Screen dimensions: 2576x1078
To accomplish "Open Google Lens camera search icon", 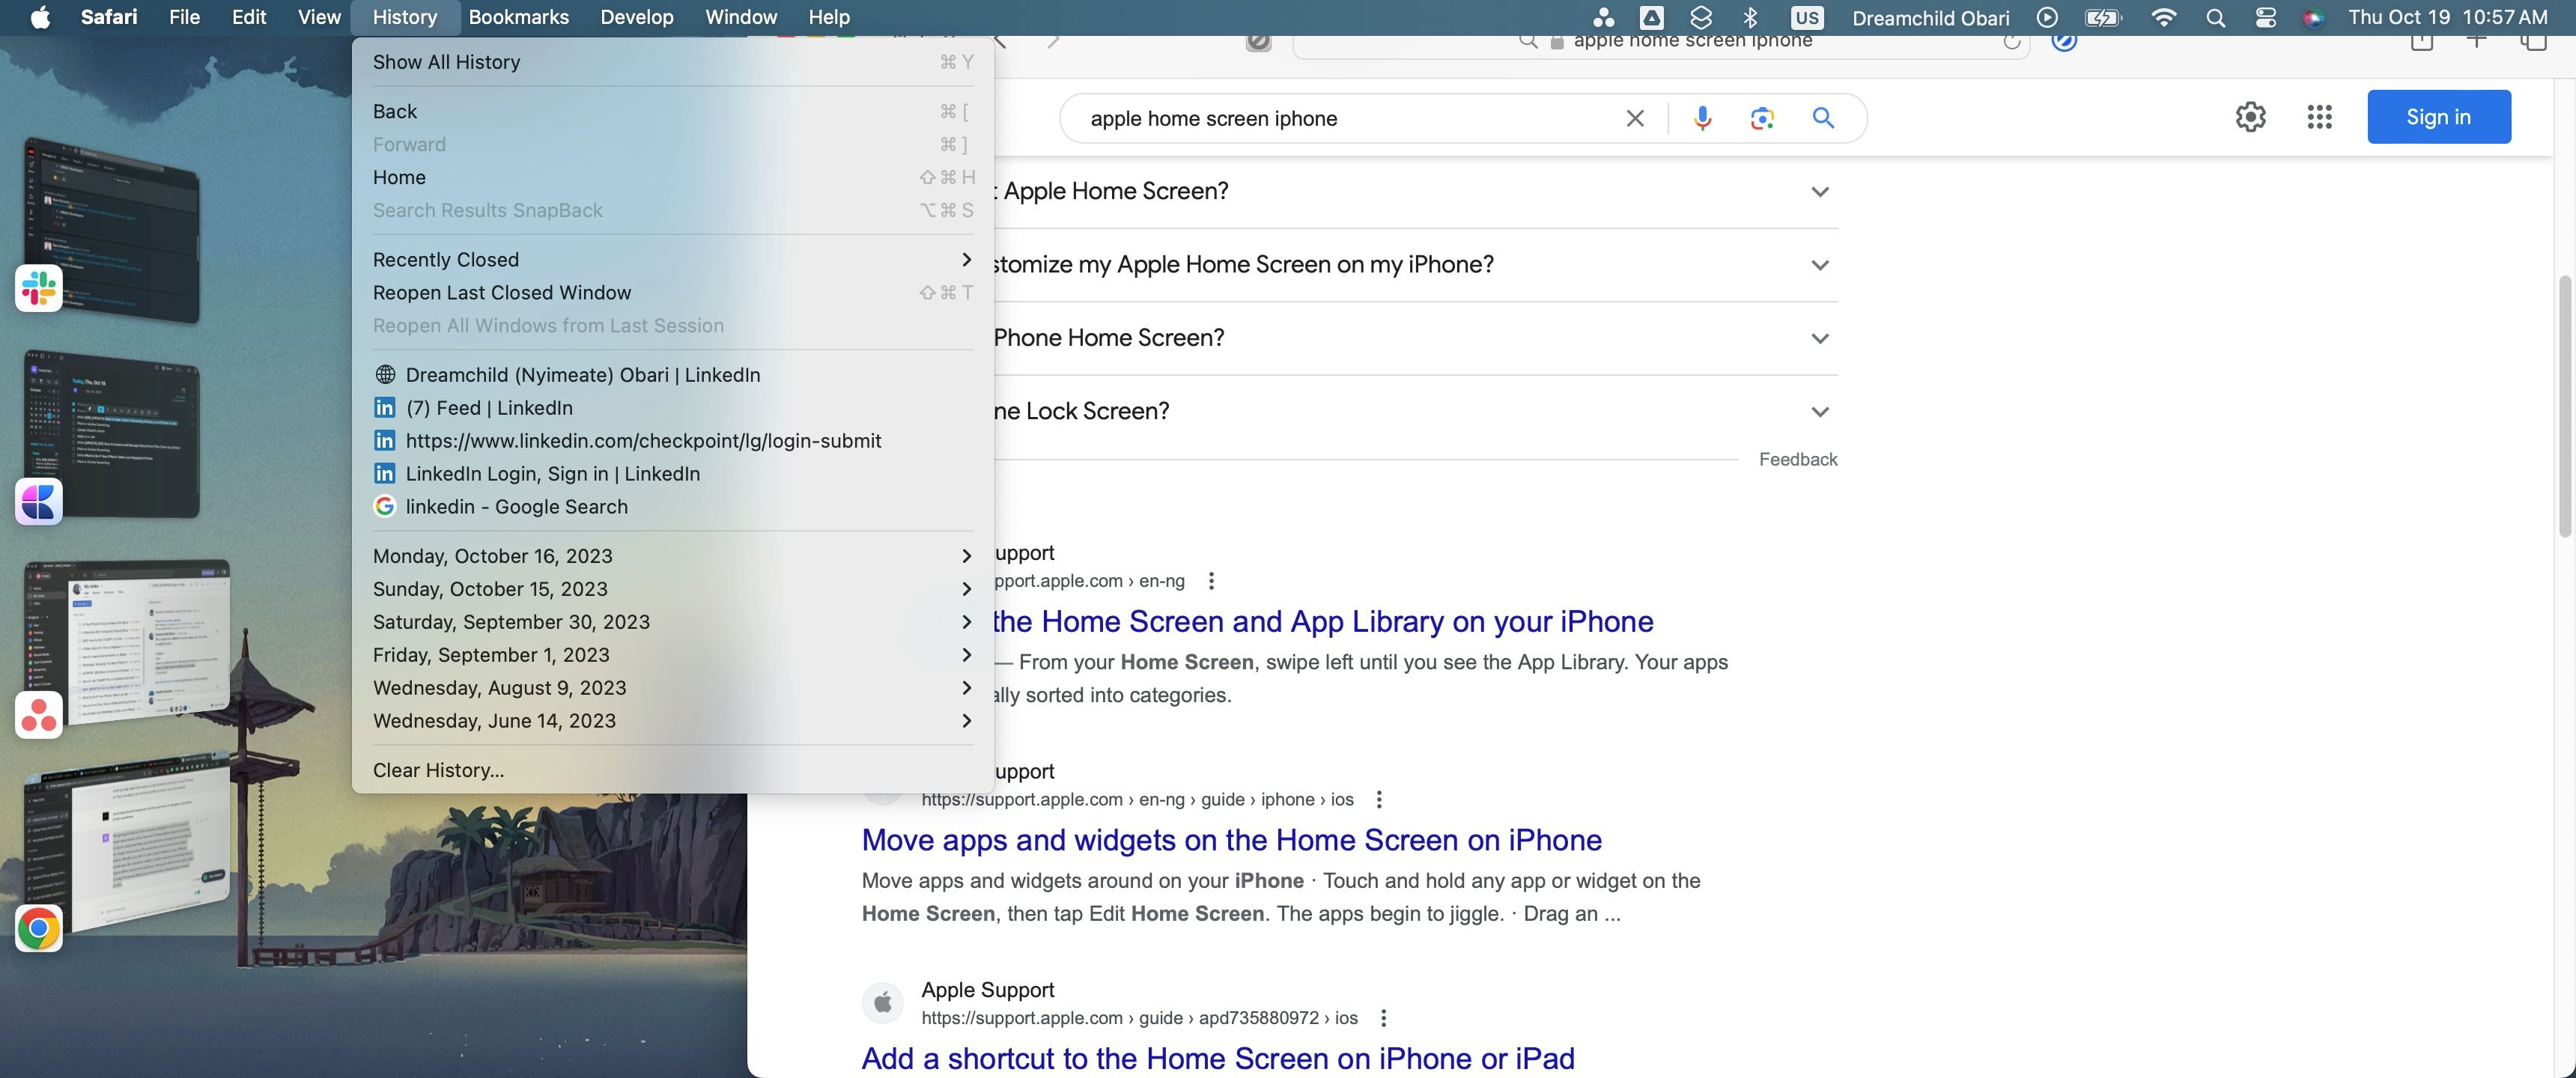I will click(1762, 117).
